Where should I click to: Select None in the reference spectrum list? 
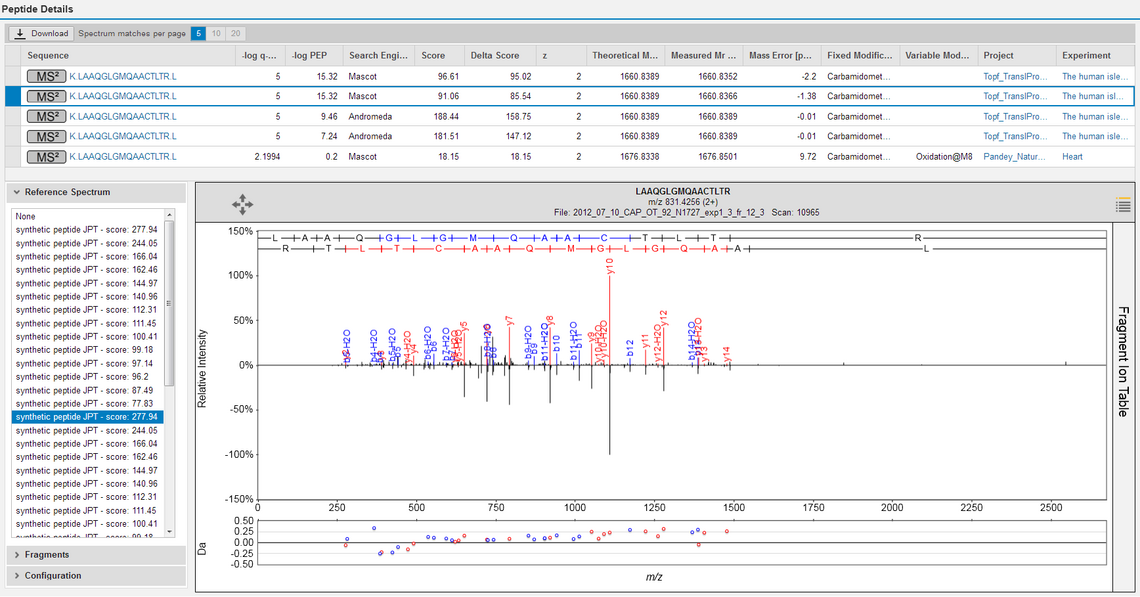26,216
